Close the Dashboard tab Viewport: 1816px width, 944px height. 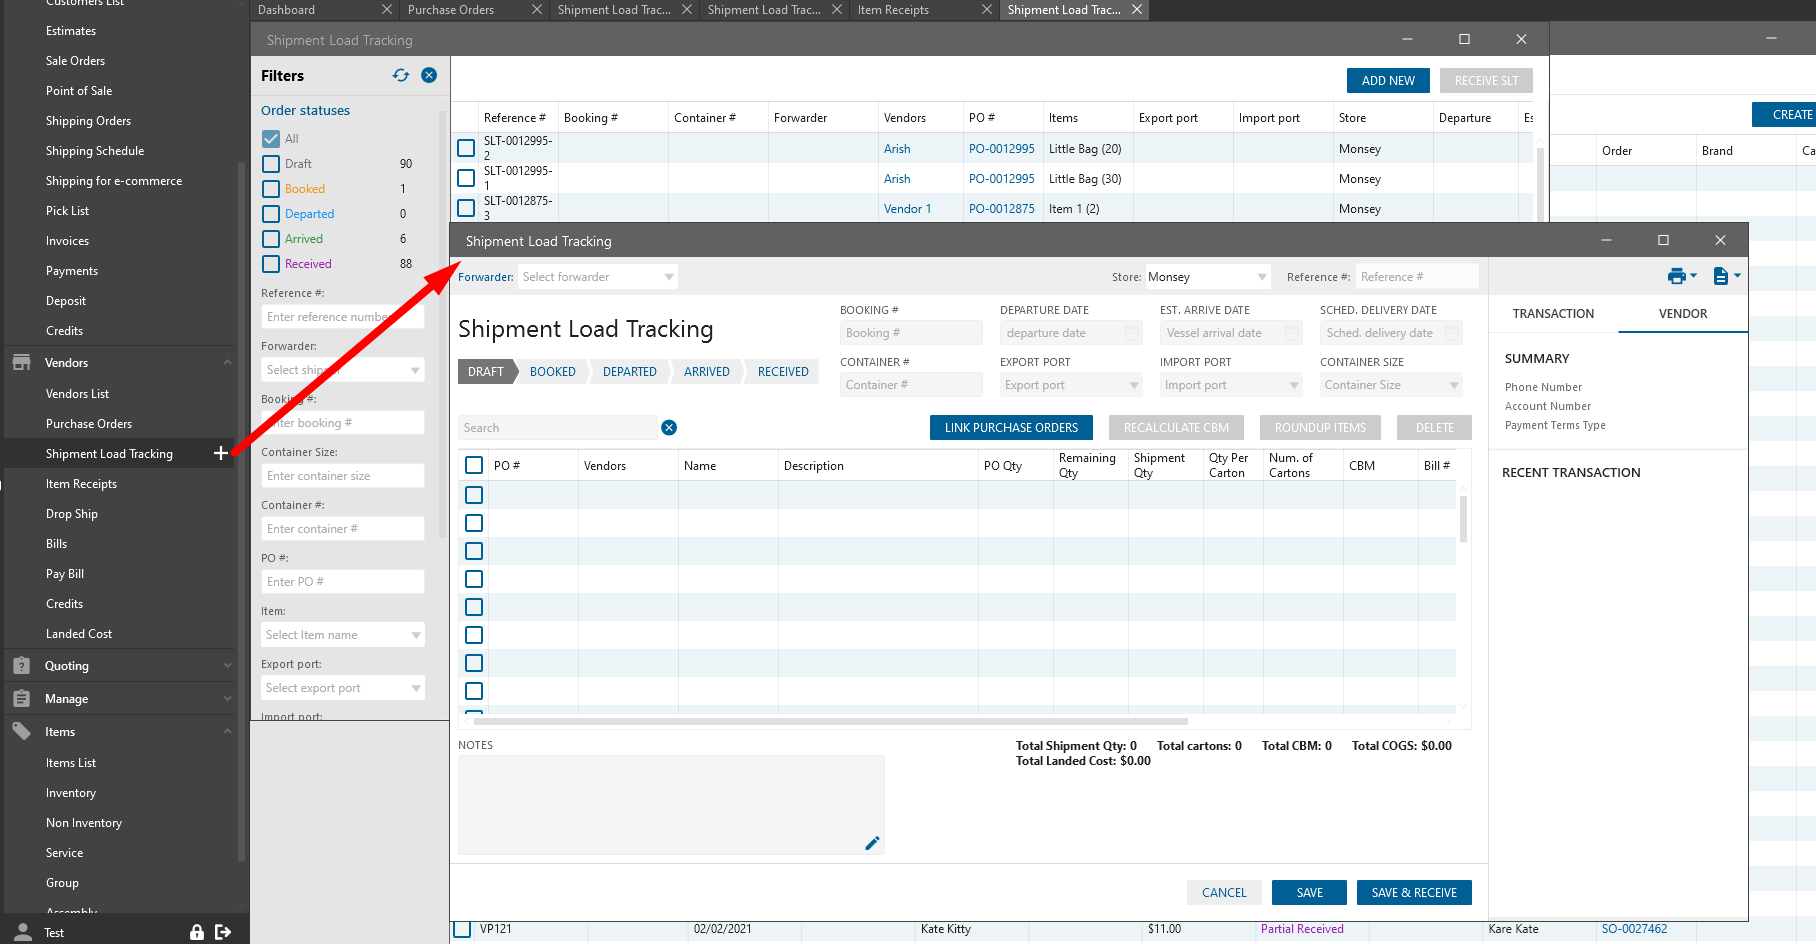pos(387,10)
